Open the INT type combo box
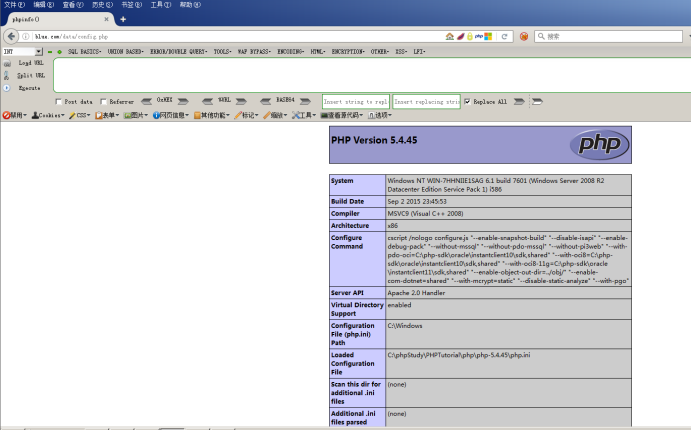Viewport: 692px width, 430px height. pyautogui.click(x=23, y=52)
